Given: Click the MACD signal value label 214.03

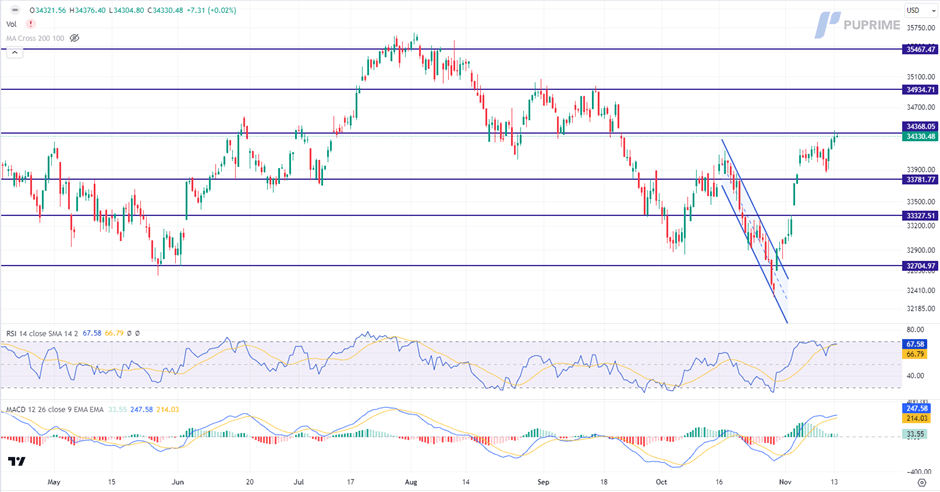Looking at the screenshot, I should tap(915, 418).
